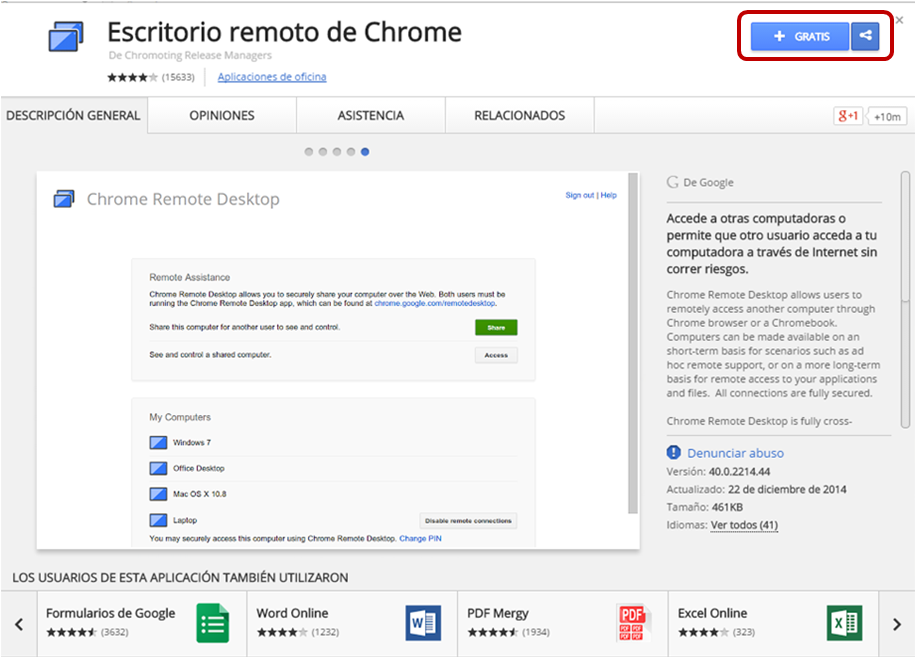Open the Excel Online card
The height and width of the screenshot is (658, 916).
(774, 624)
